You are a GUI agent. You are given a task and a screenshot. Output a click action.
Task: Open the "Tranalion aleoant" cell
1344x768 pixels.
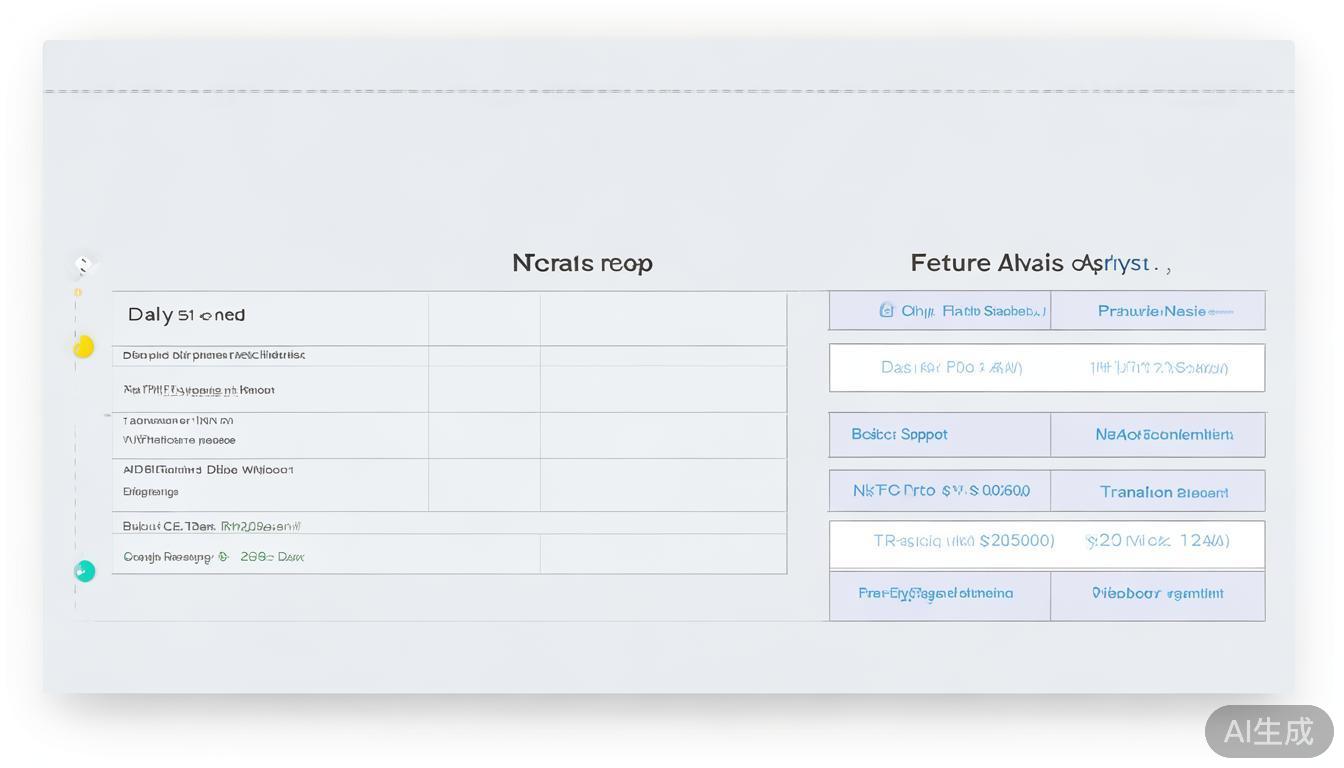[1158, 492]
